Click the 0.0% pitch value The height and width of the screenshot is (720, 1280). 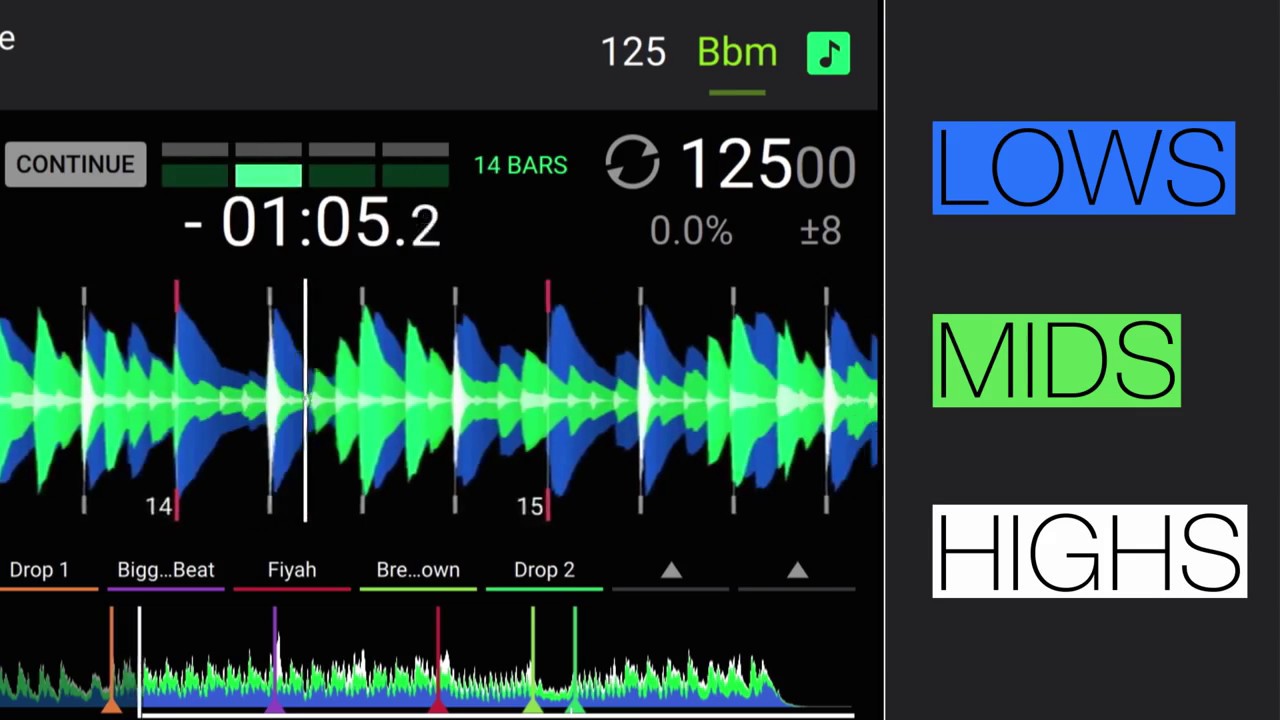(x=691, y=232)
